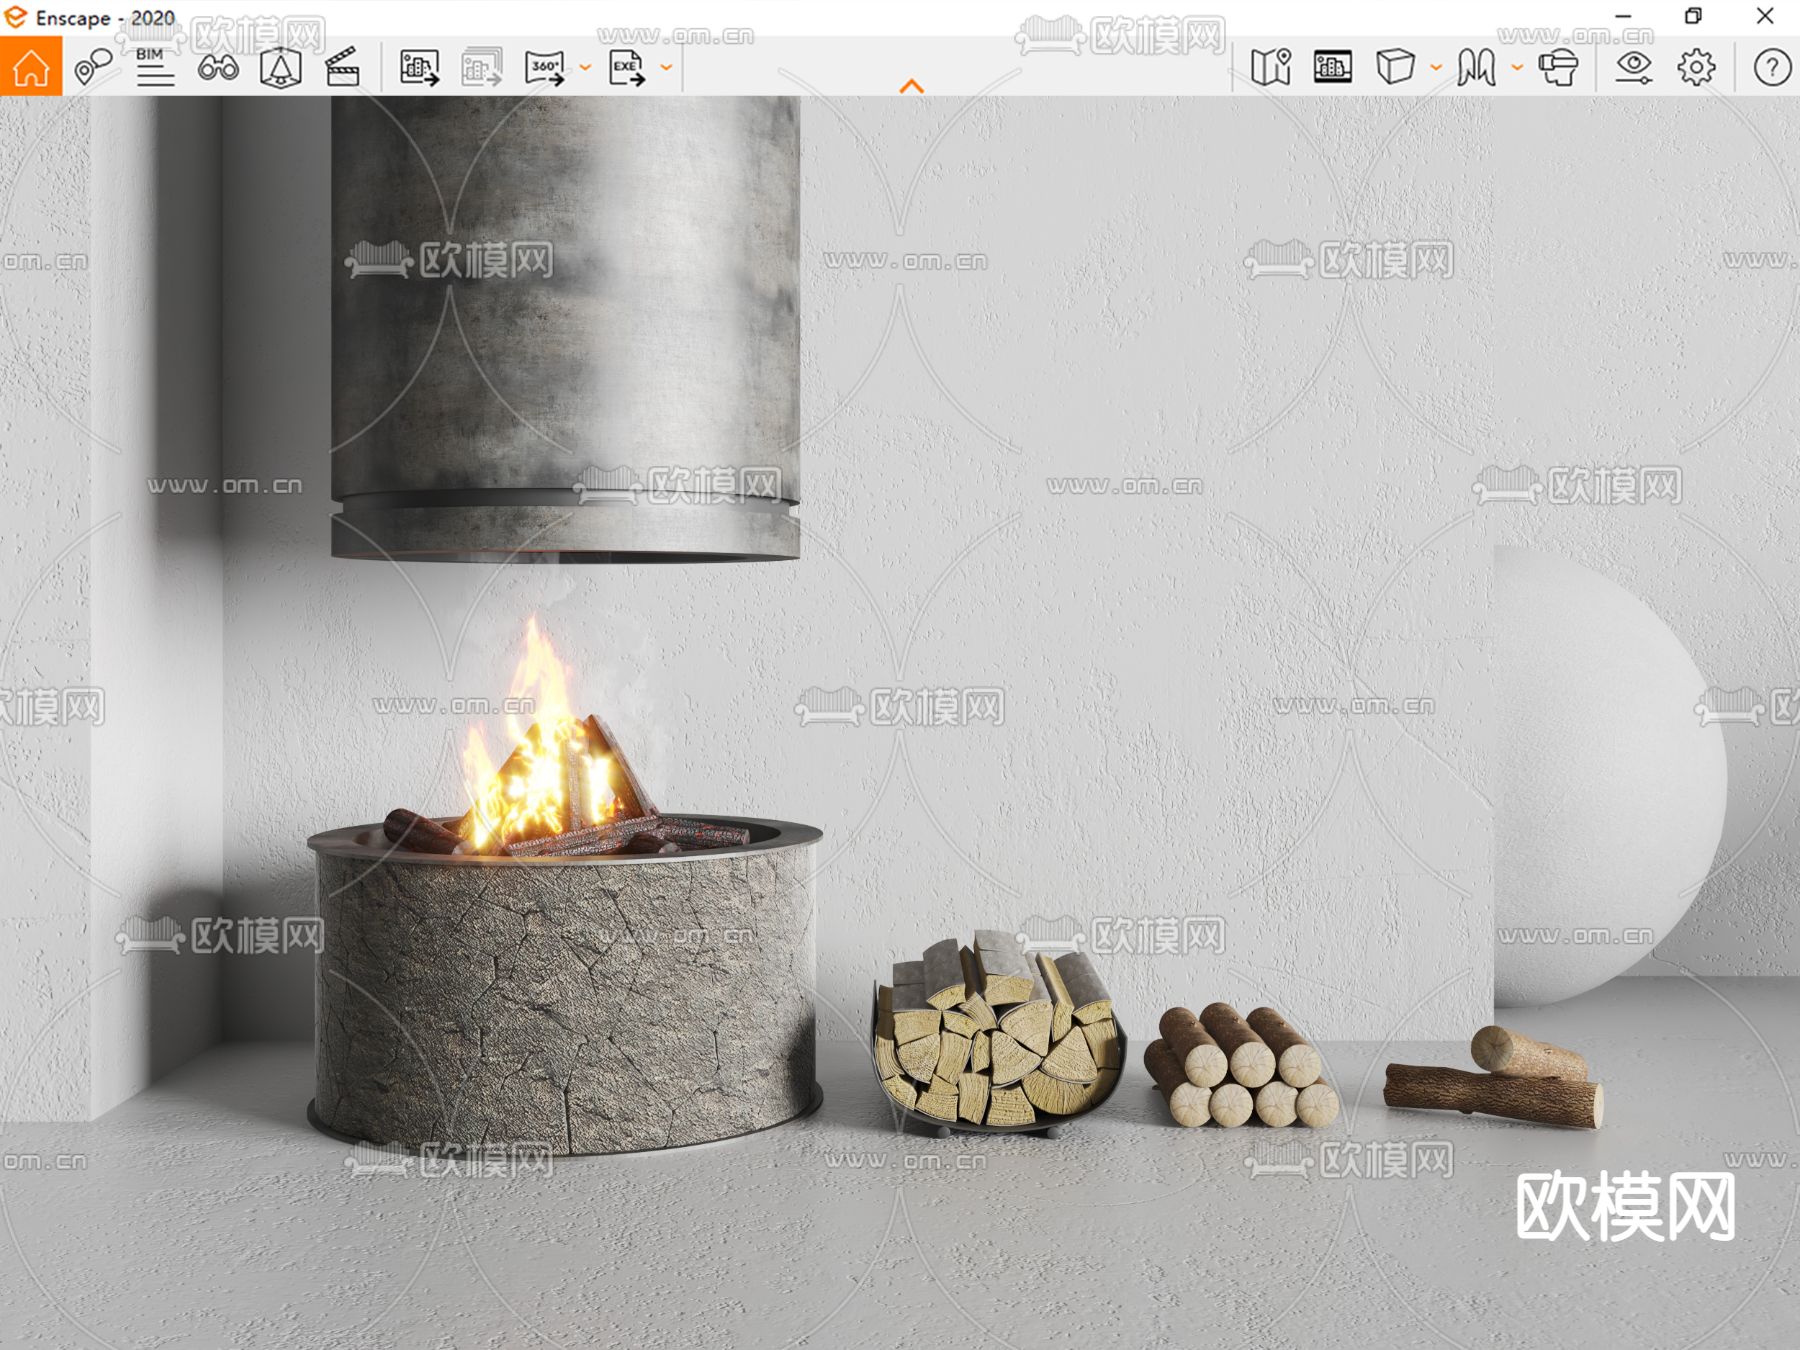Viewport: 1800px width, 1350px height.
Task: Export standalone EXE file
Action: (627, 67)
